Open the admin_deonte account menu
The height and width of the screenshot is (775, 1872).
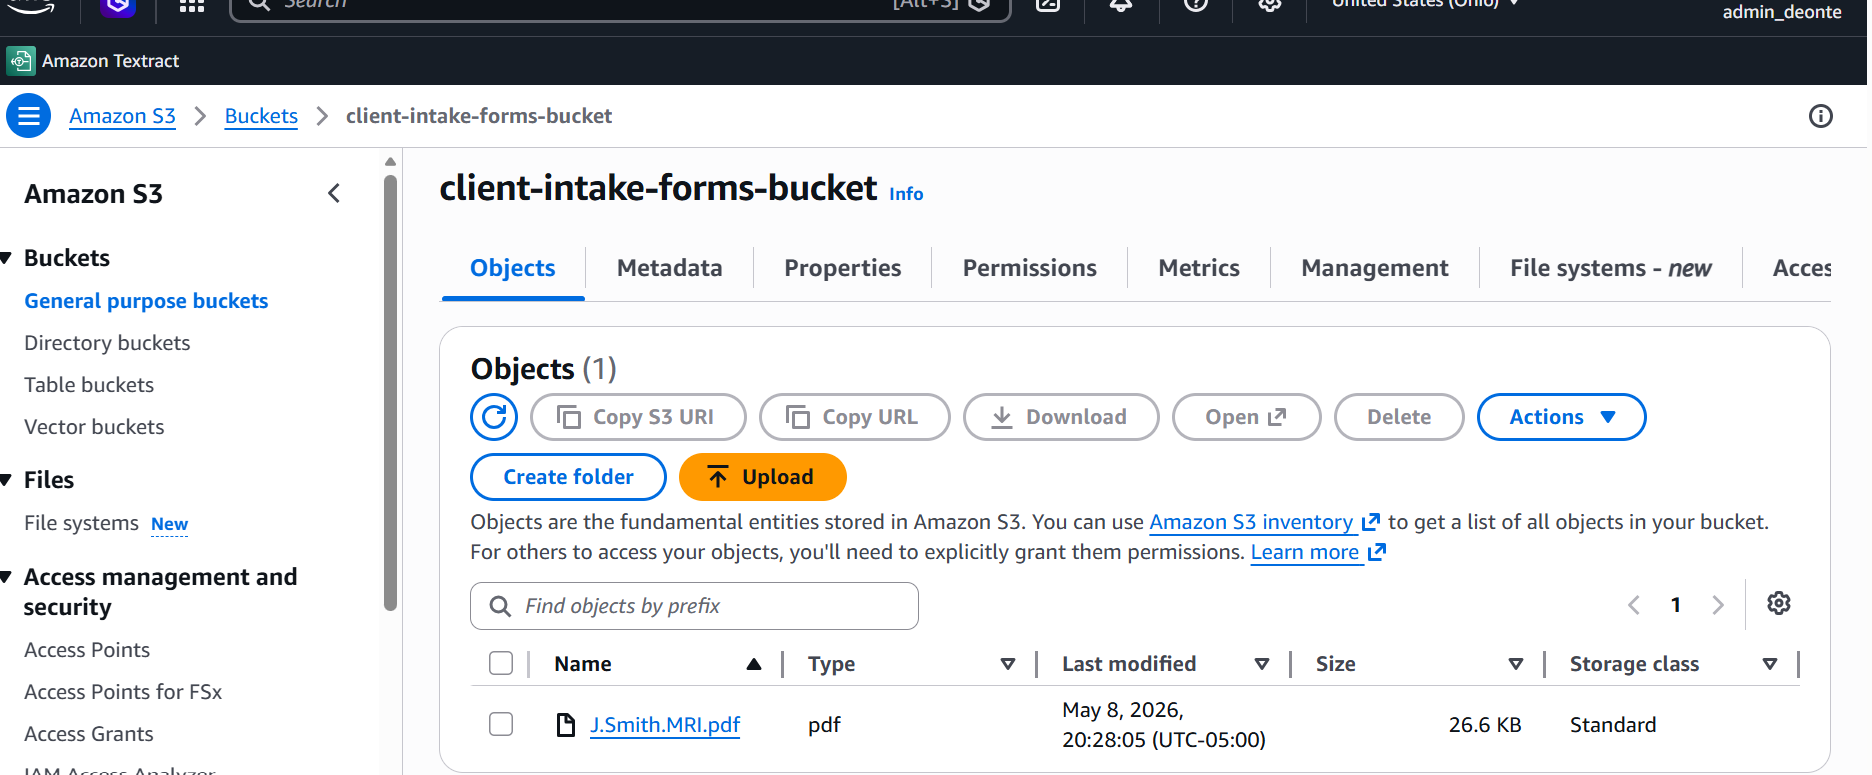click(1781, 12)
